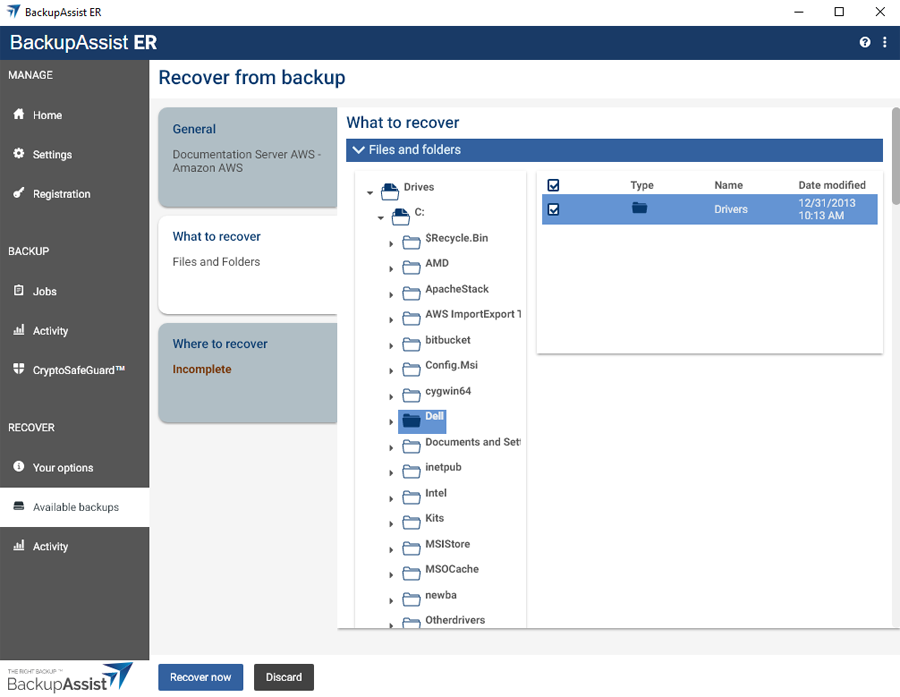The height and width of the screenshot is (697, 900).
Task: Expand the newba folder arrow
Action: [x=391, y=601]
